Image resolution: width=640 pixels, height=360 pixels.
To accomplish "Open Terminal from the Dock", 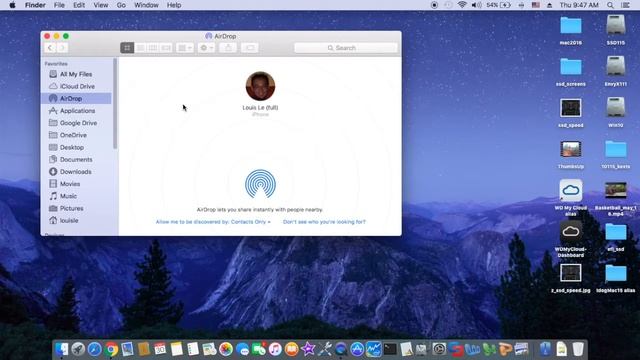I will (x=390, y=349).
